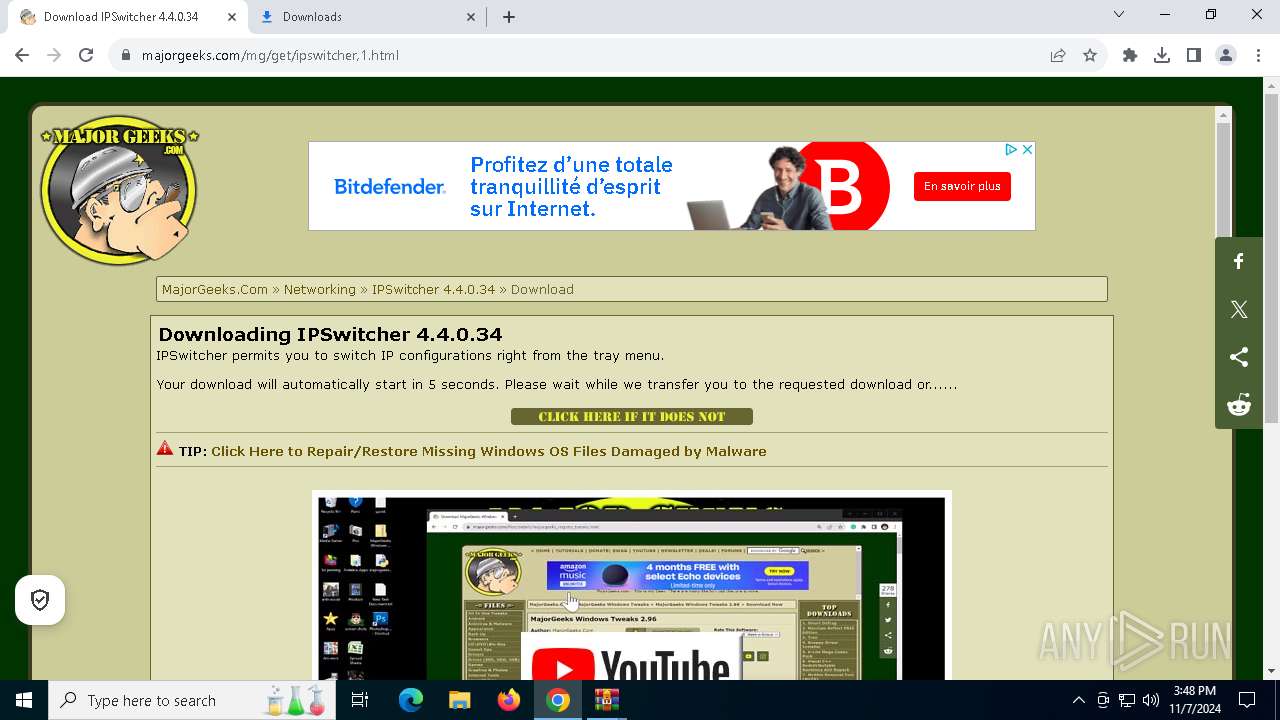The width and height of the screenshot is (1280, 720).
Task: Show hidden system tray icons
Action: click(1078, 700)
